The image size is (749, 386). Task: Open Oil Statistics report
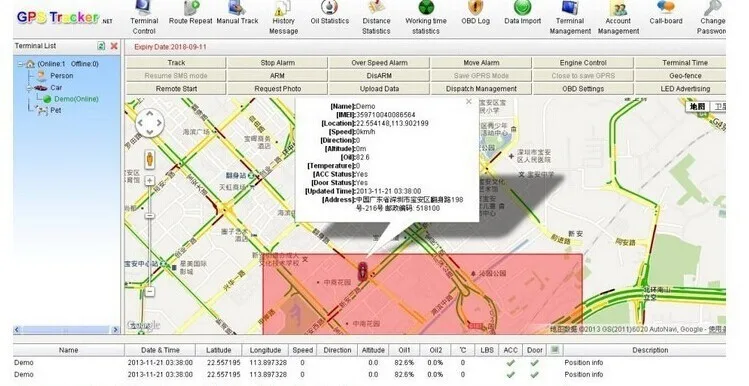330,13
